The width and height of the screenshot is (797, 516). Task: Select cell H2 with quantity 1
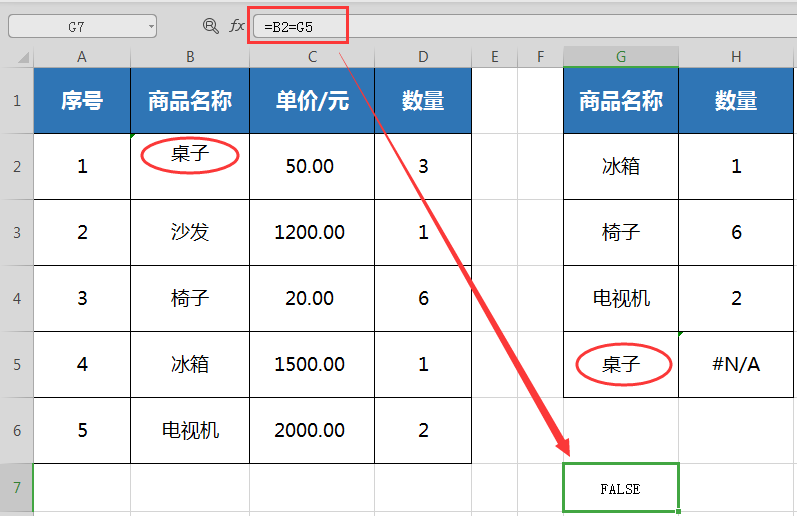(x=736, y=167)
